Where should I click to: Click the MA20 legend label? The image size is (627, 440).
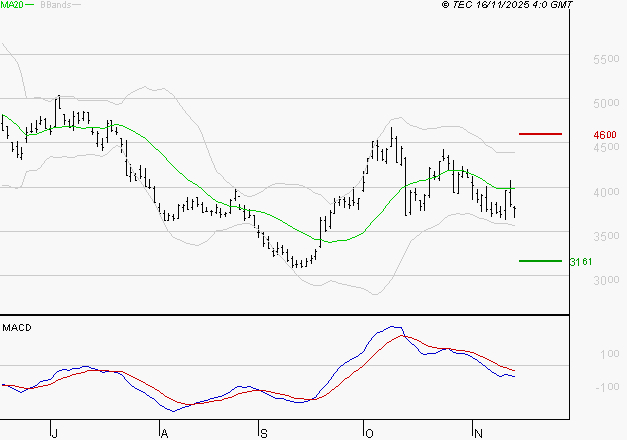pos(12,5)
